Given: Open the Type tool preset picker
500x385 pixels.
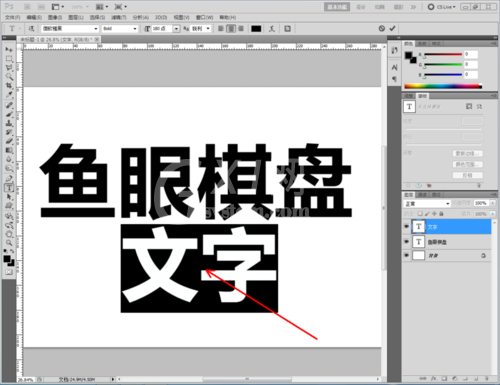Looking at the screenshot, I should tap(14, 29).
